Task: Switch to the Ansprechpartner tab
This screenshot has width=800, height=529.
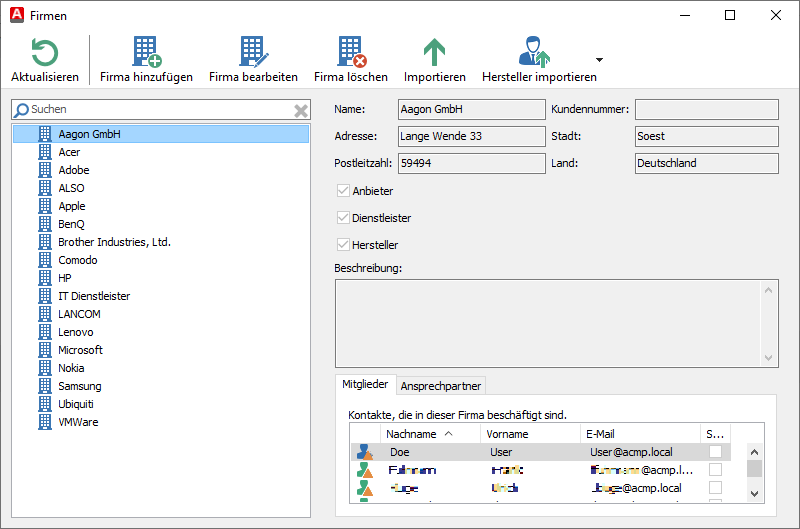Action: point(440,386)
